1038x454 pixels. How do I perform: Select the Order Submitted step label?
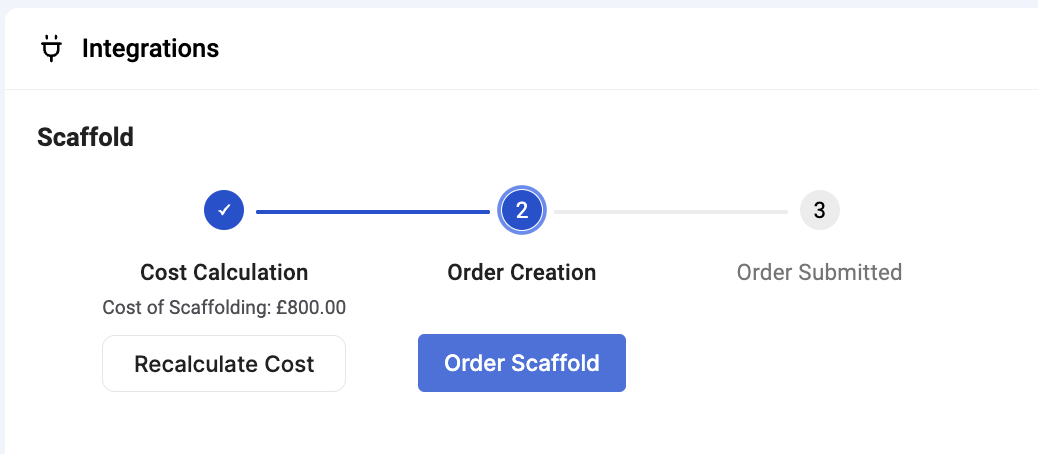coord(820,272)
